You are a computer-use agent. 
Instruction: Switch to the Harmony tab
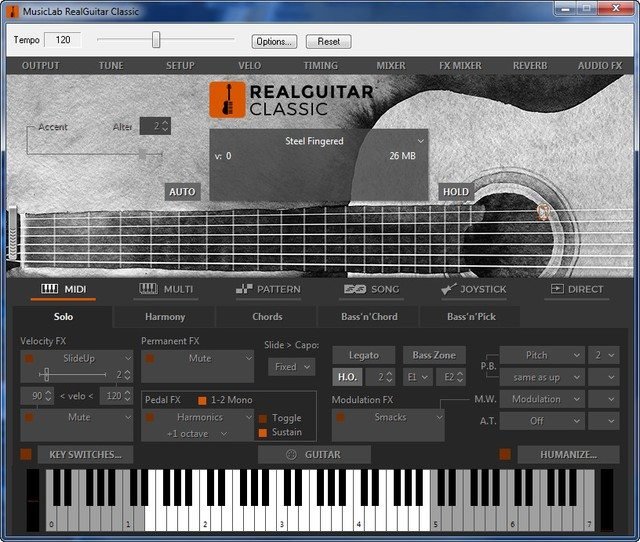point(165,317)
